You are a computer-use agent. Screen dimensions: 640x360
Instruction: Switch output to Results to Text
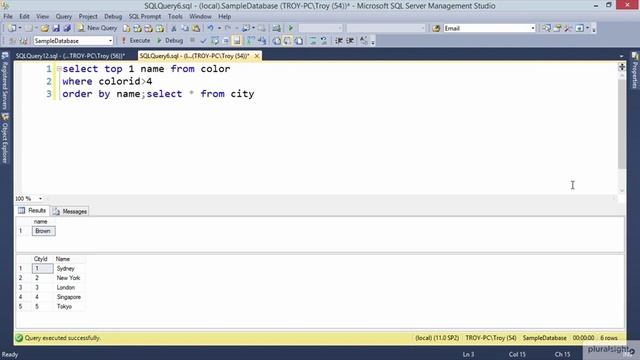[277, 41]
